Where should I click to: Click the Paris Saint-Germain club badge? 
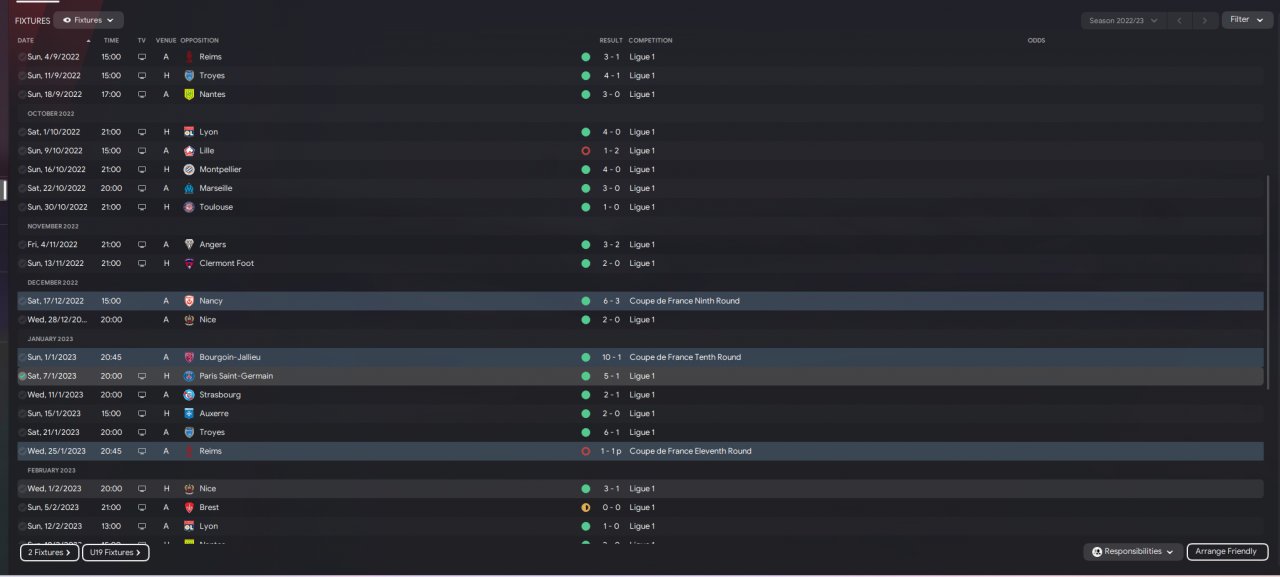189,376
